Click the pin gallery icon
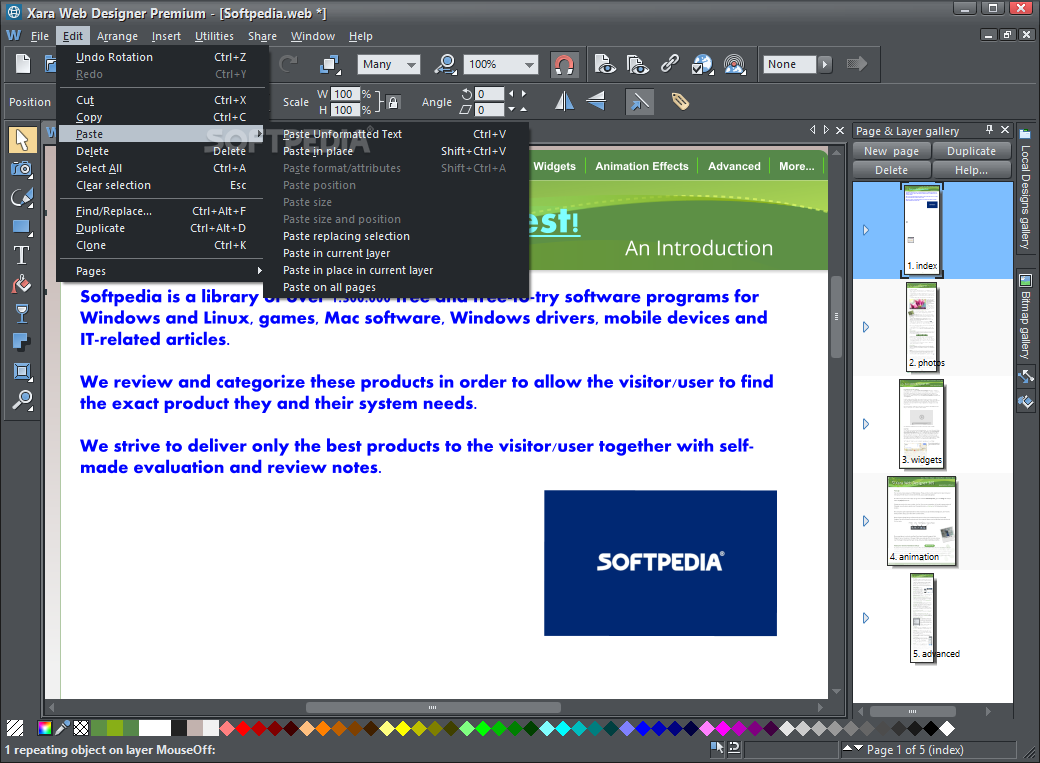This screenshot has width=1040, height=763. click(989, 130)
